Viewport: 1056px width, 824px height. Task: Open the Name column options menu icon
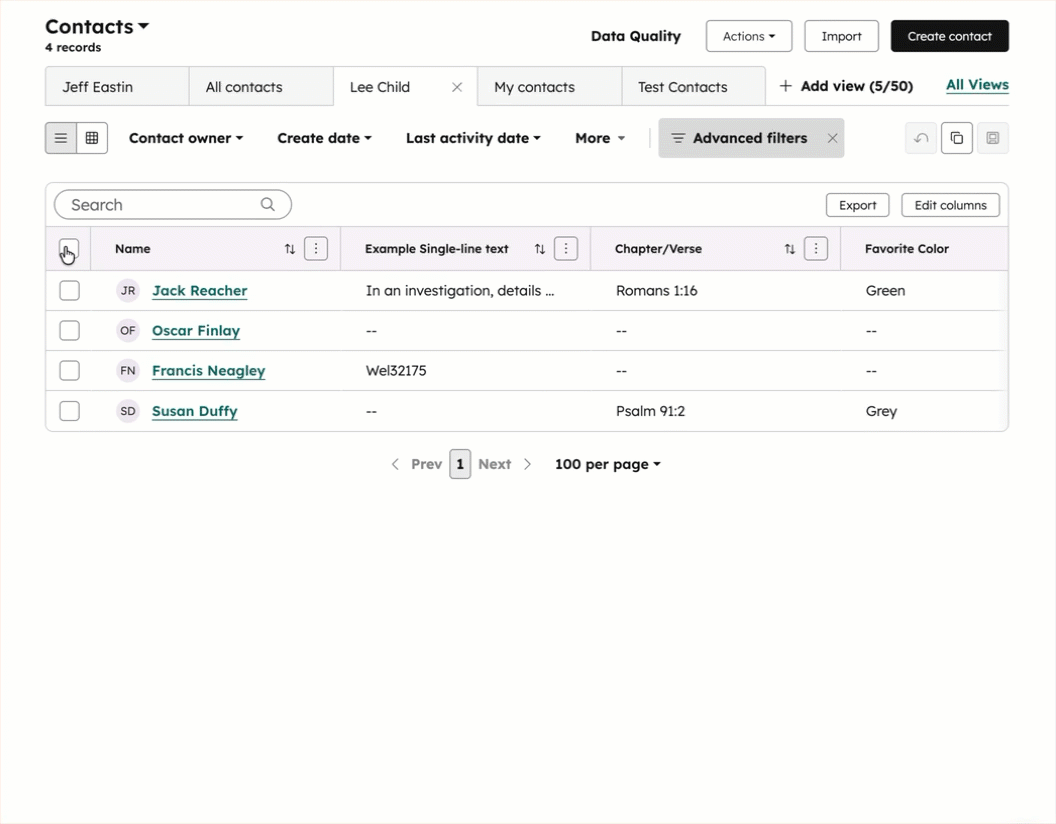click(x=316, y=248)
